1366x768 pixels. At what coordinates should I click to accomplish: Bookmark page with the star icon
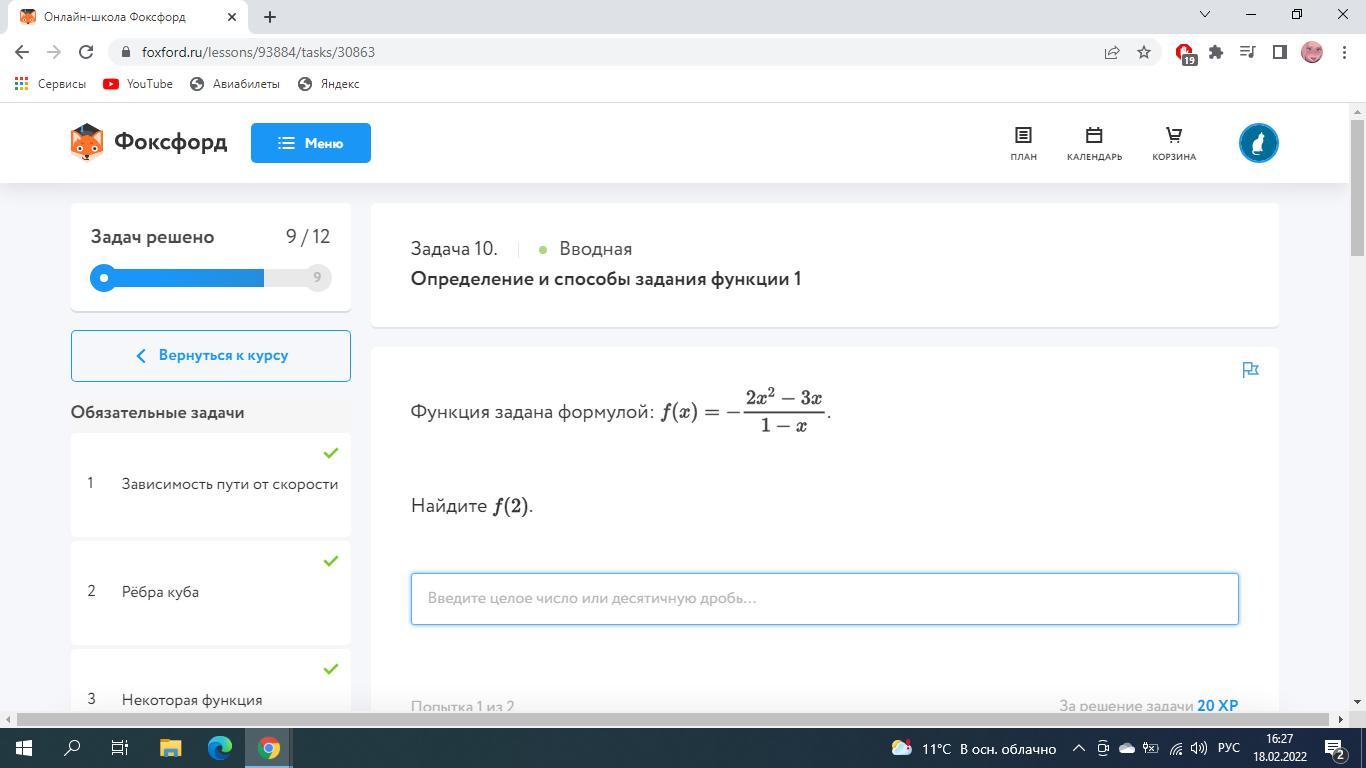tap(1144, 52)
